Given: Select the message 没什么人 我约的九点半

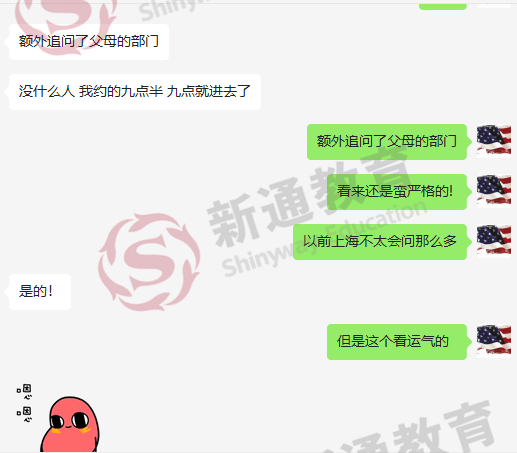Looking at the screenshot, I should 135,92.
